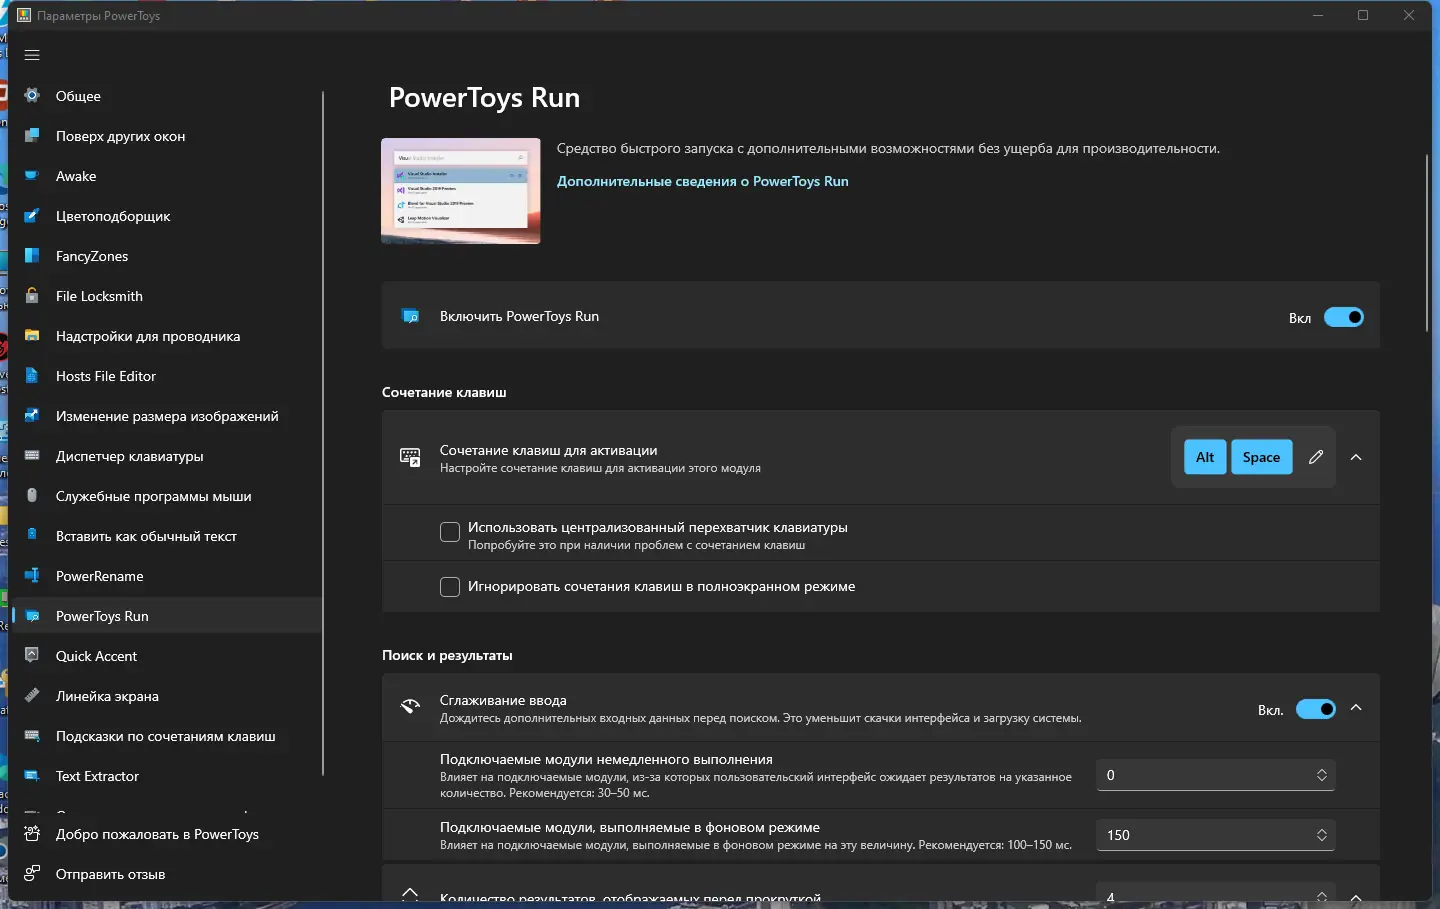This screenshot has width=1440, height=909.
Task: Open the Общее settings page
Action: (78, 96)
